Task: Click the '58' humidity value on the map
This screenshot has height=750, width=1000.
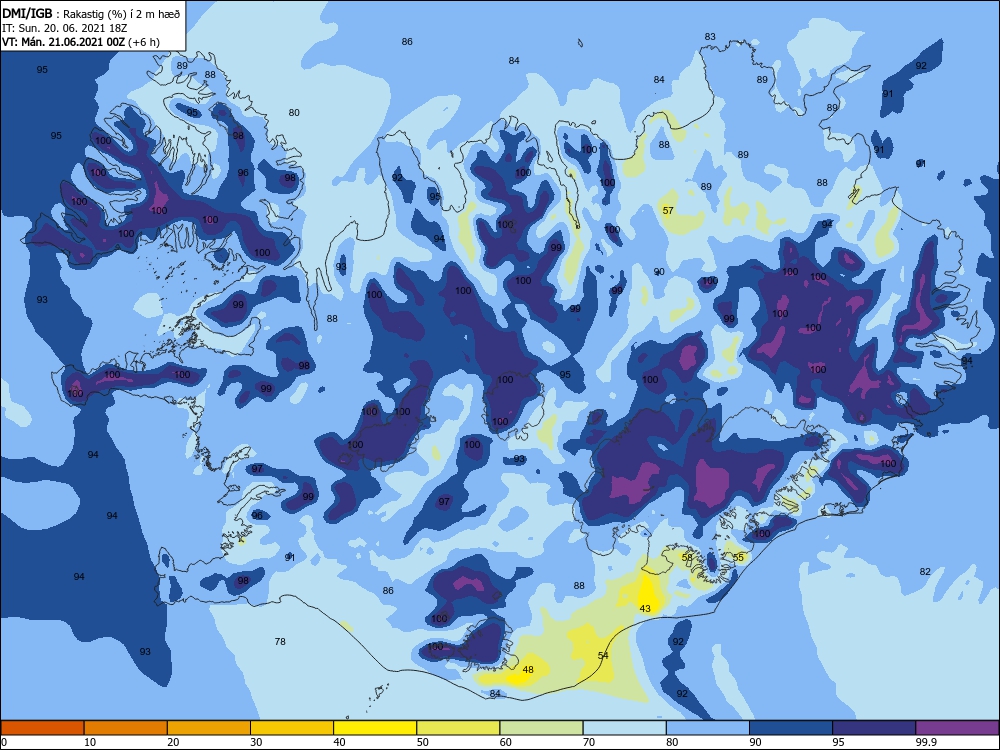Action: [x=687, y=557]
